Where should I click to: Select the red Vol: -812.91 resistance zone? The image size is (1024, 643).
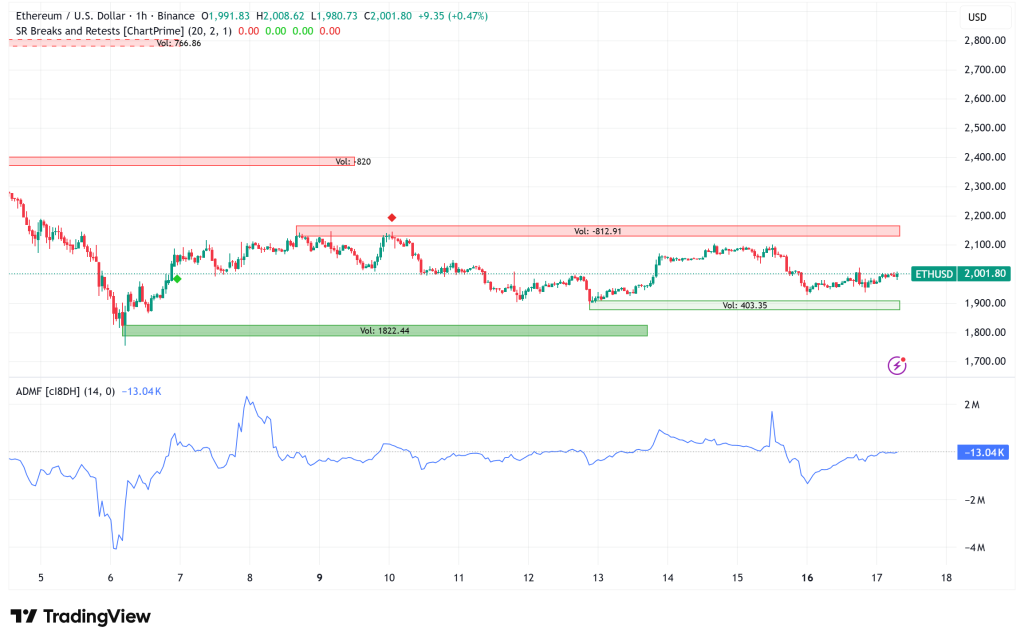click(x=600, y=231)
